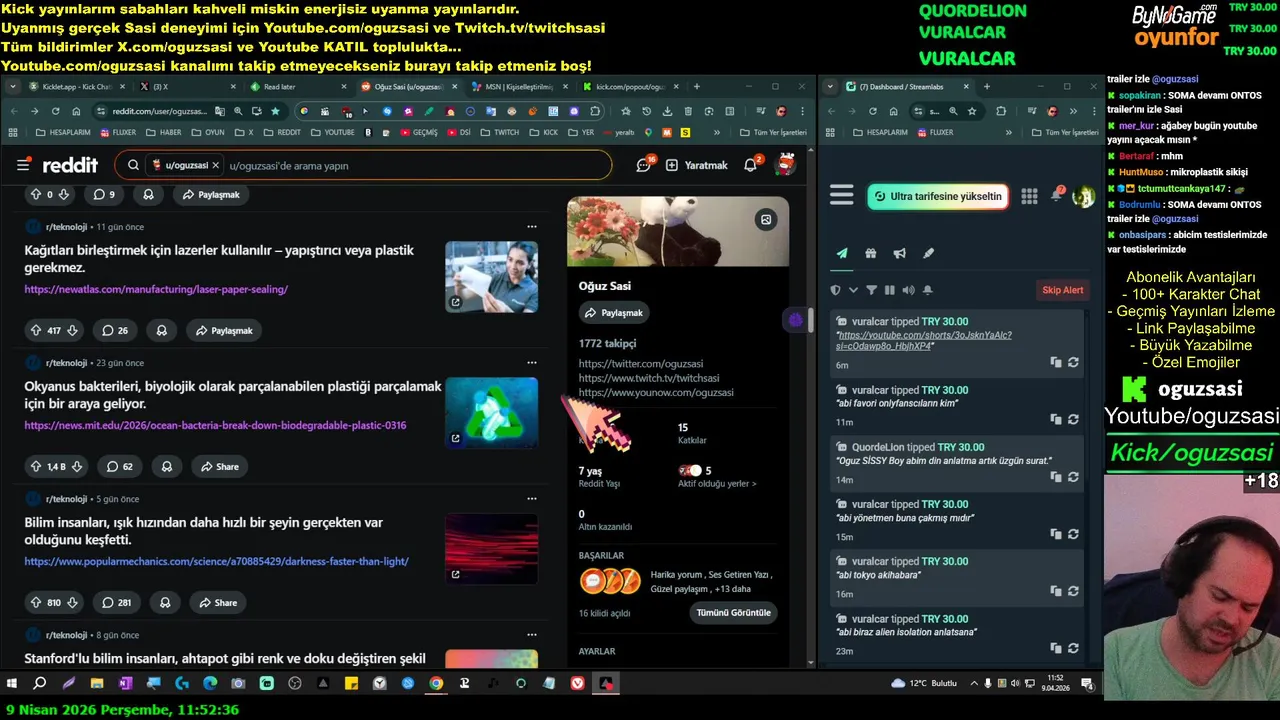The image size is (1280, 720).
Task: Open the ocean bacteria post thumbnail
Action: [x=491, y=412]
